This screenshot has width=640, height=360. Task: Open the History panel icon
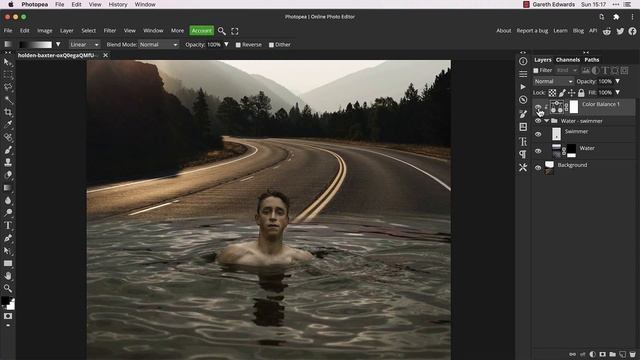coord(523,100)
